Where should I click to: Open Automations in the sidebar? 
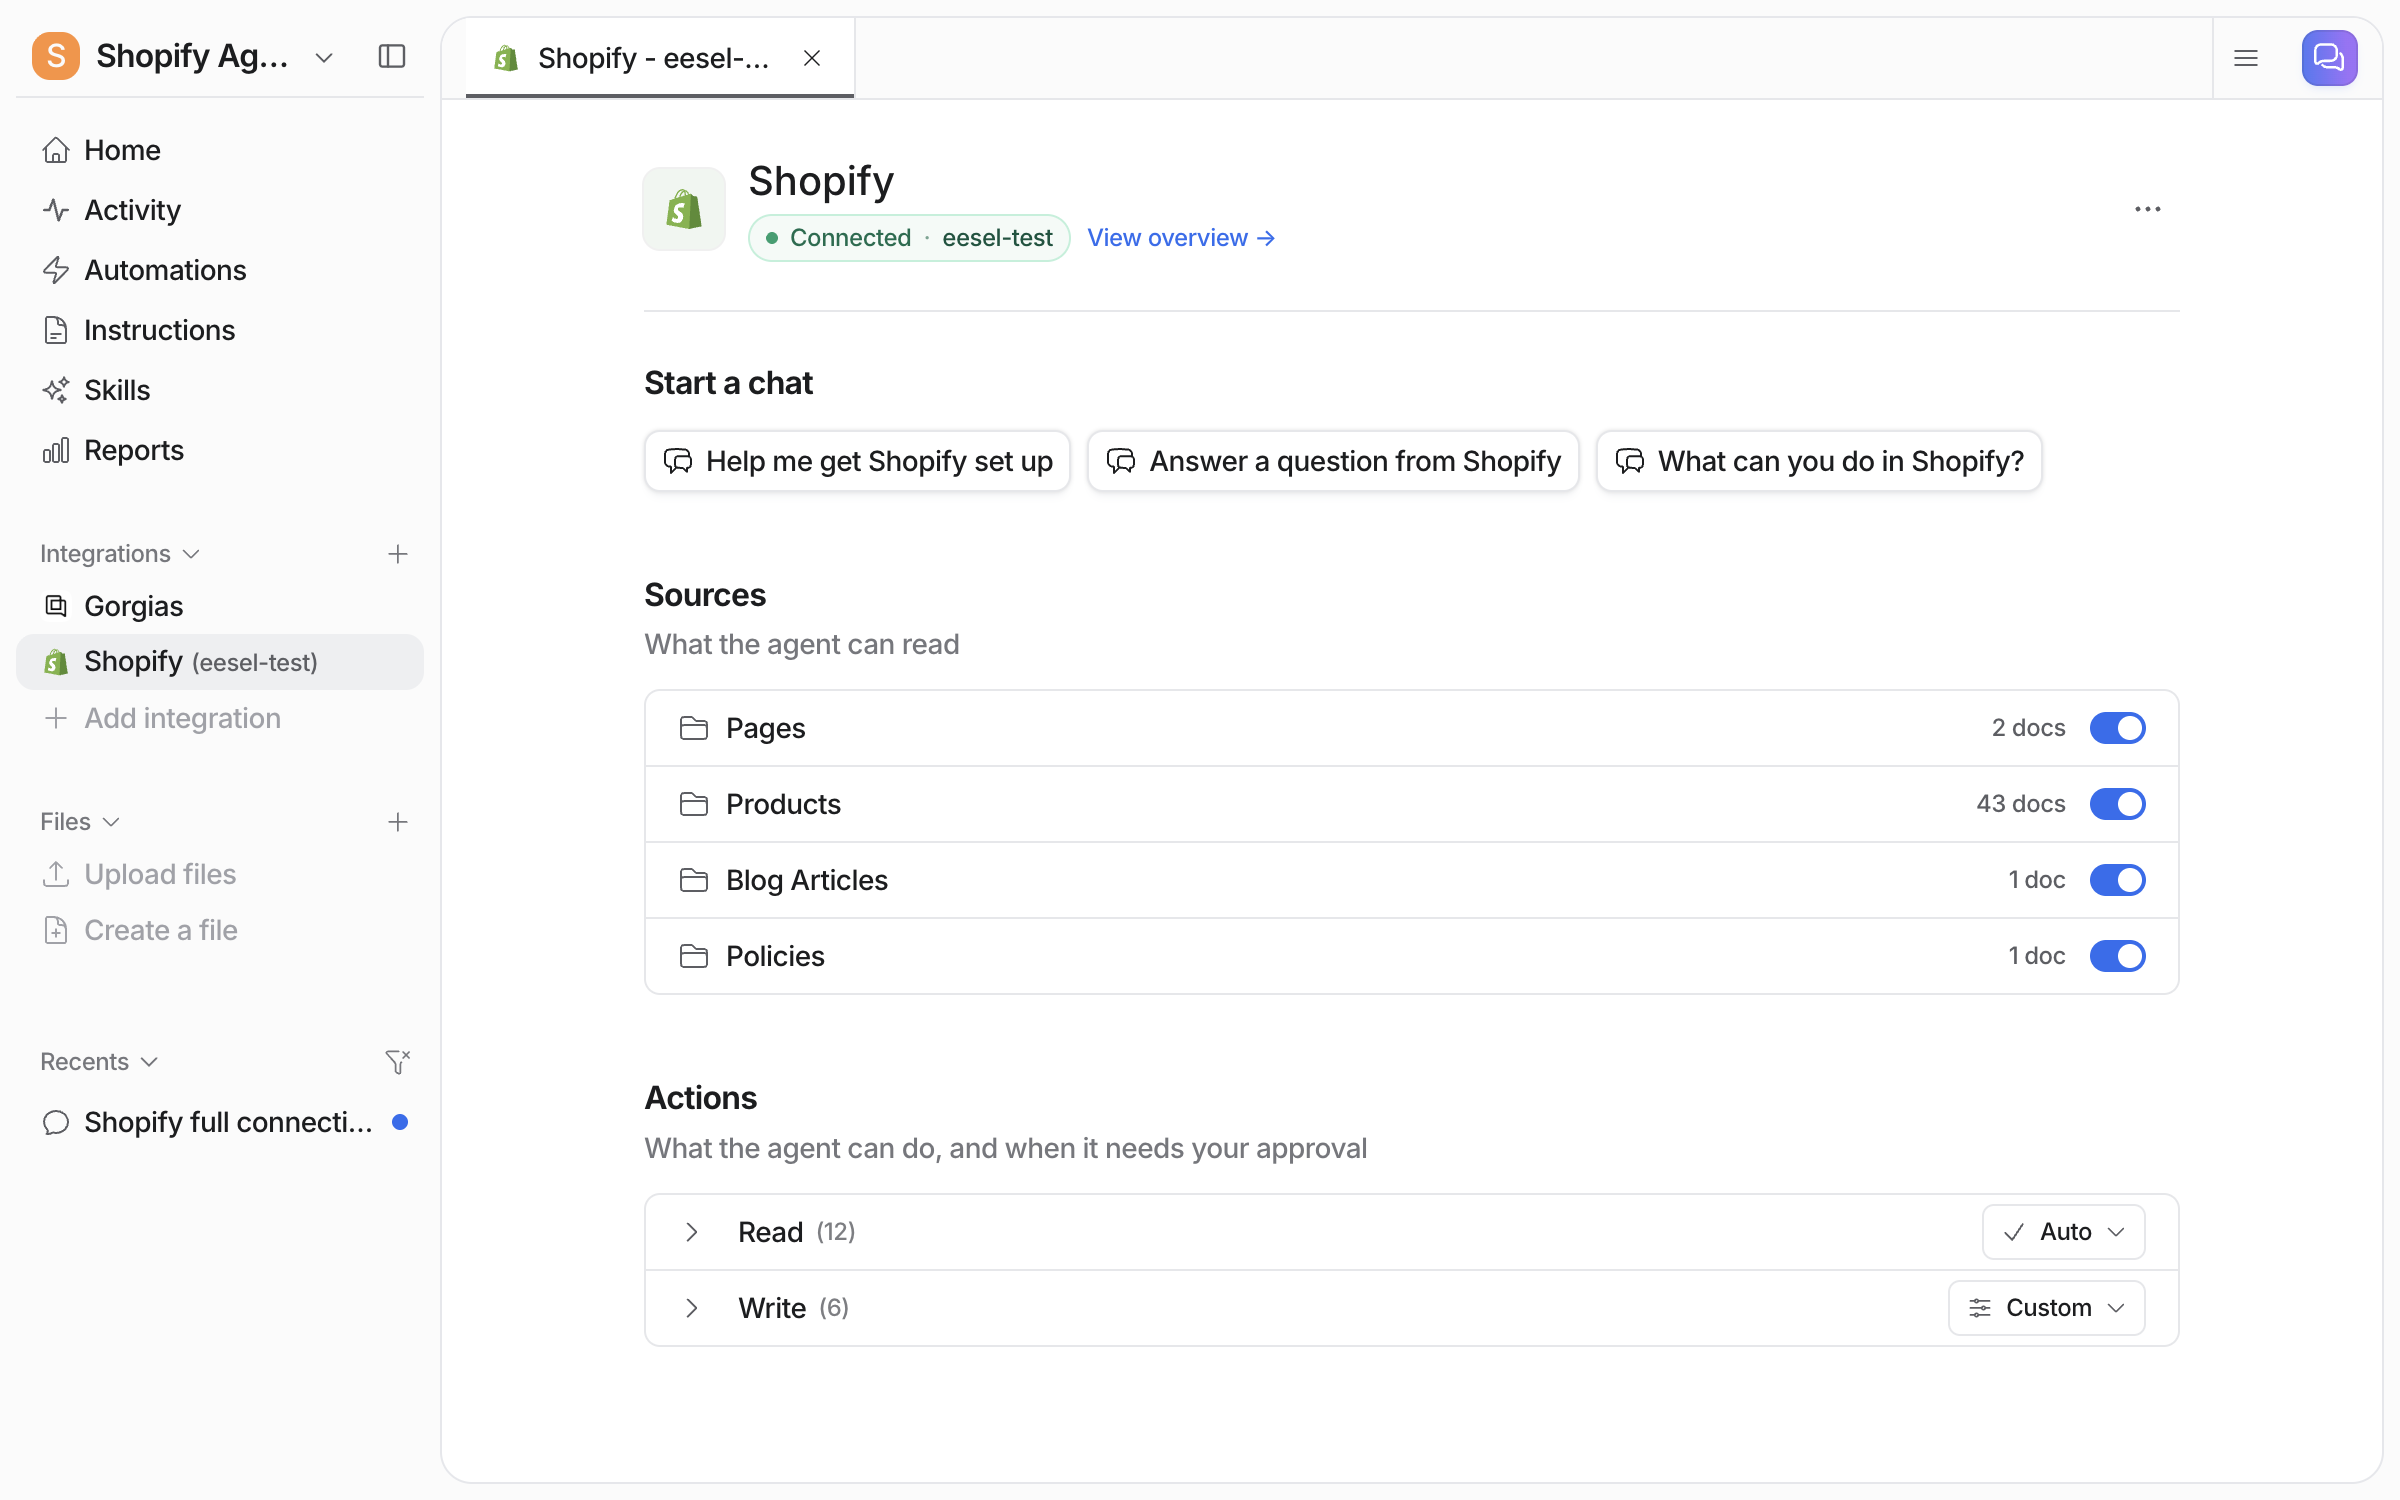tap(220, 270)
